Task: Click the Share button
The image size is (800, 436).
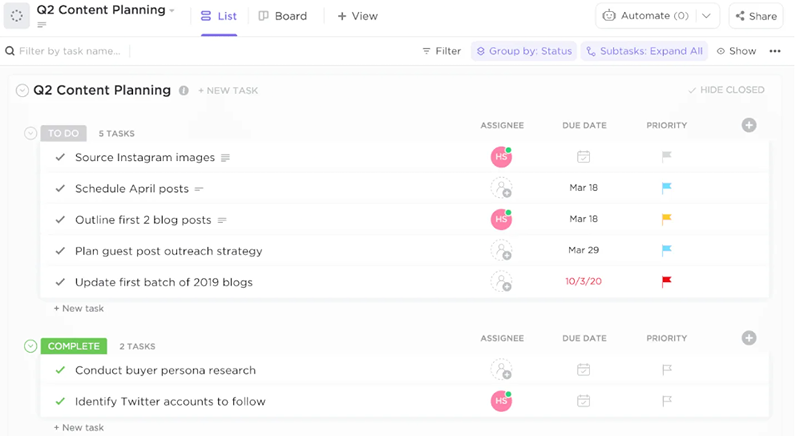Action: pyautogui.click(x=755, y=16)
